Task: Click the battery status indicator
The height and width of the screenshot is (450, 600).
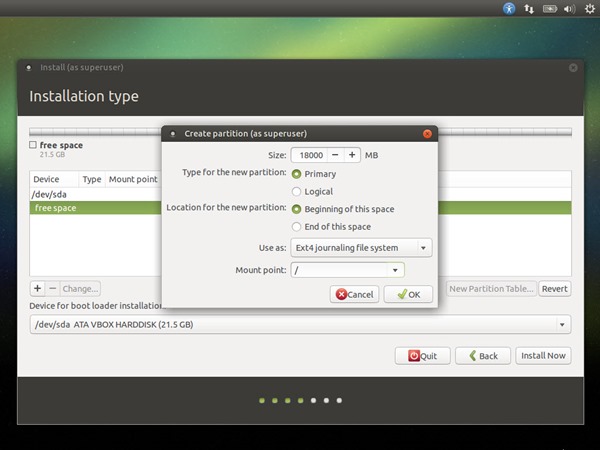Action: 549,8
